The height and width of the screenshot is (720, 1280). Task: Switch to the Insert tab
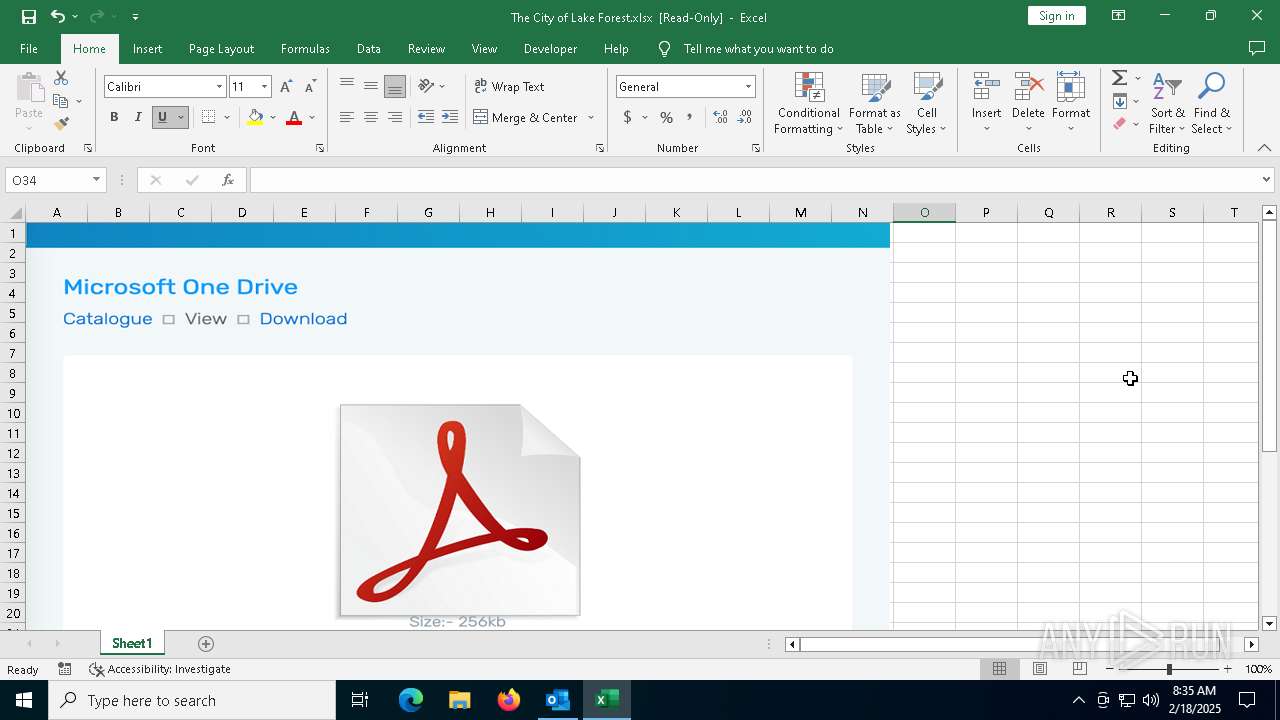[147, 48]
